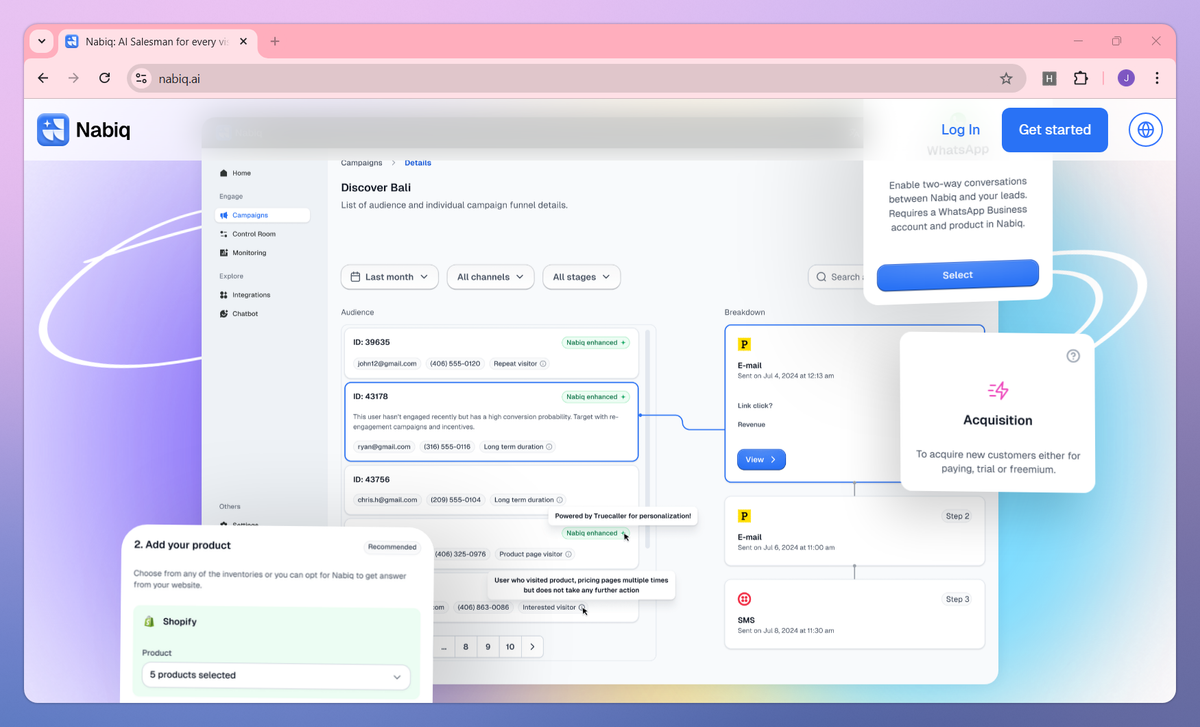Image resolution: width=1200 pixels, height=727 pixels.
Task: Click the Search input field
Action: coord(836,277)
